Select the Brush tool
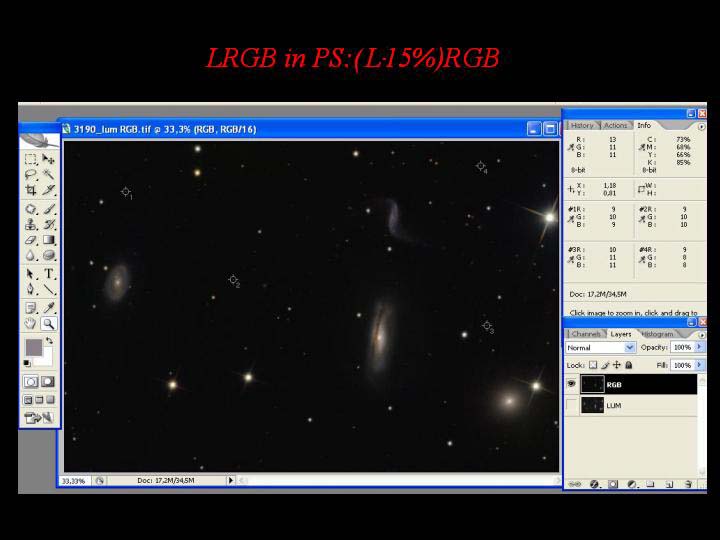The image size is (720, 540). (48, 209)
